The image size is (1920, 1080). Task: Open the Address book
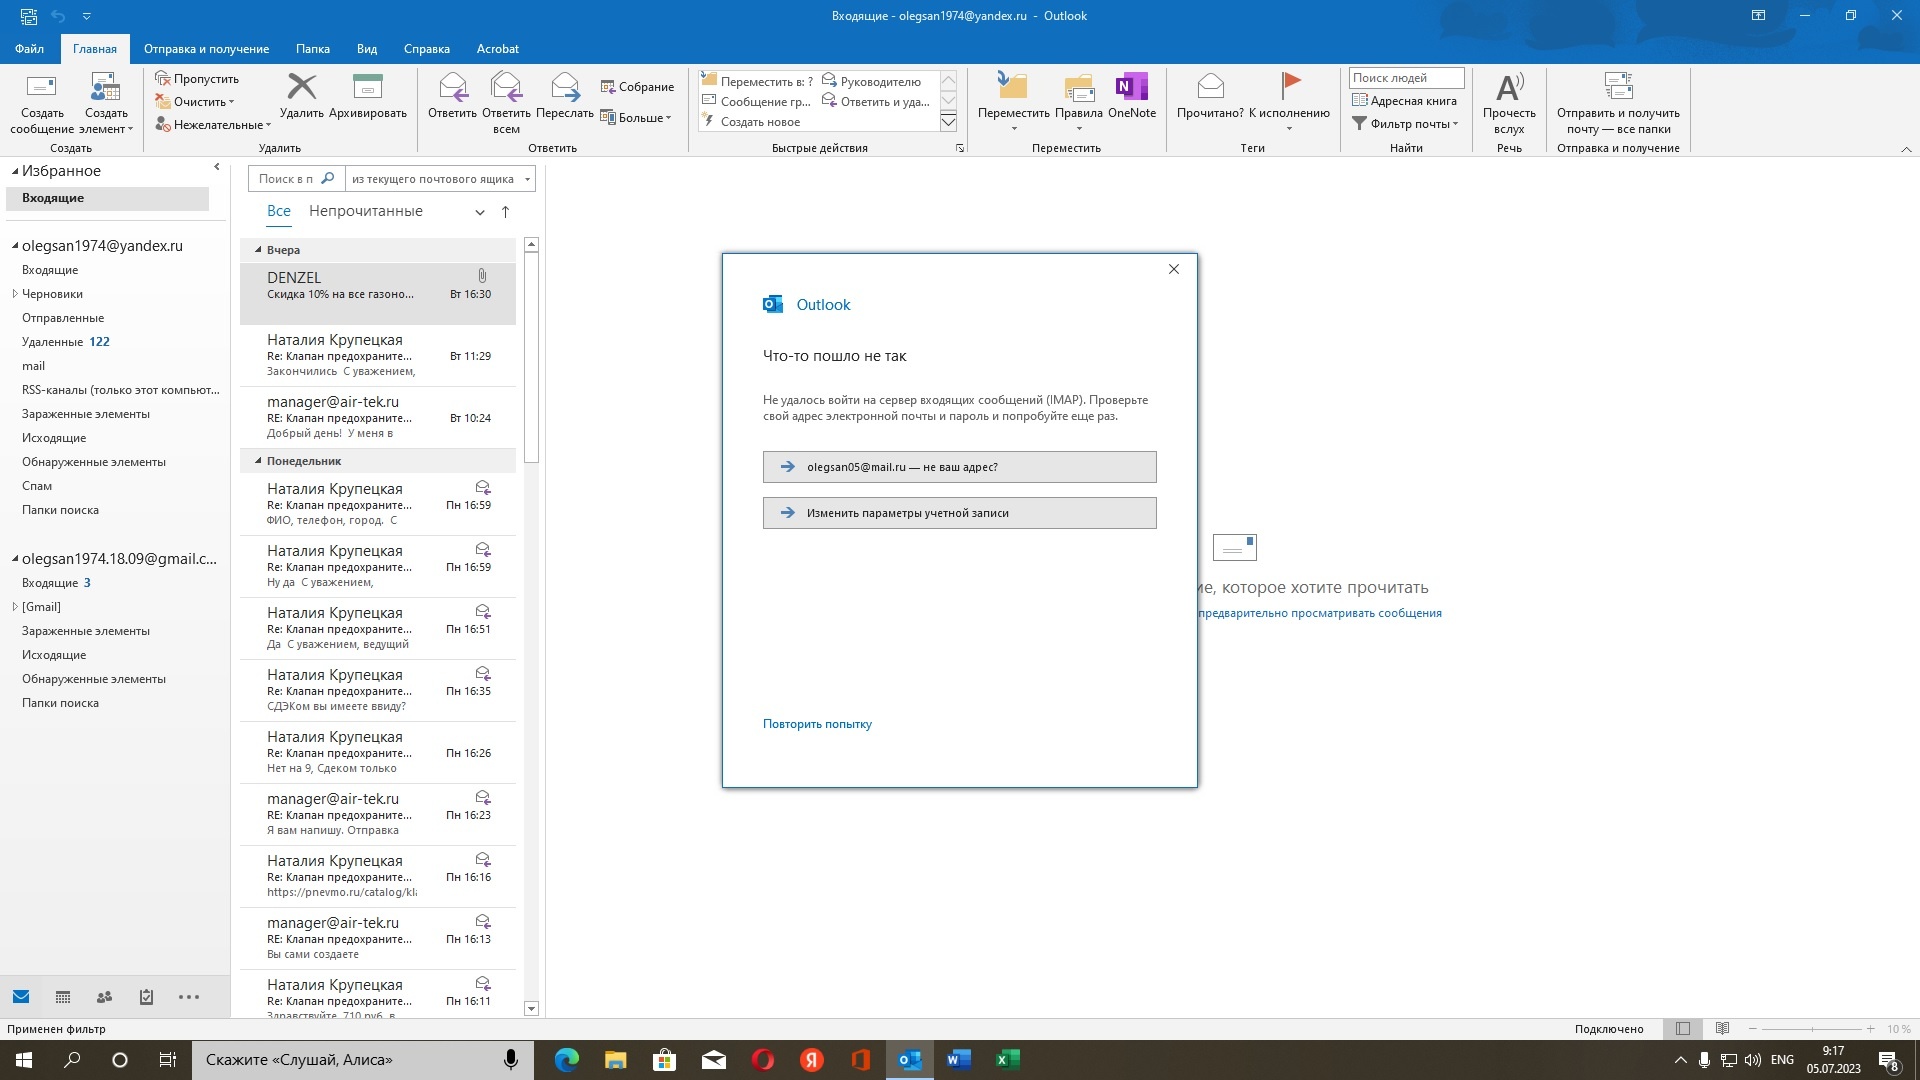point(1404,101)
